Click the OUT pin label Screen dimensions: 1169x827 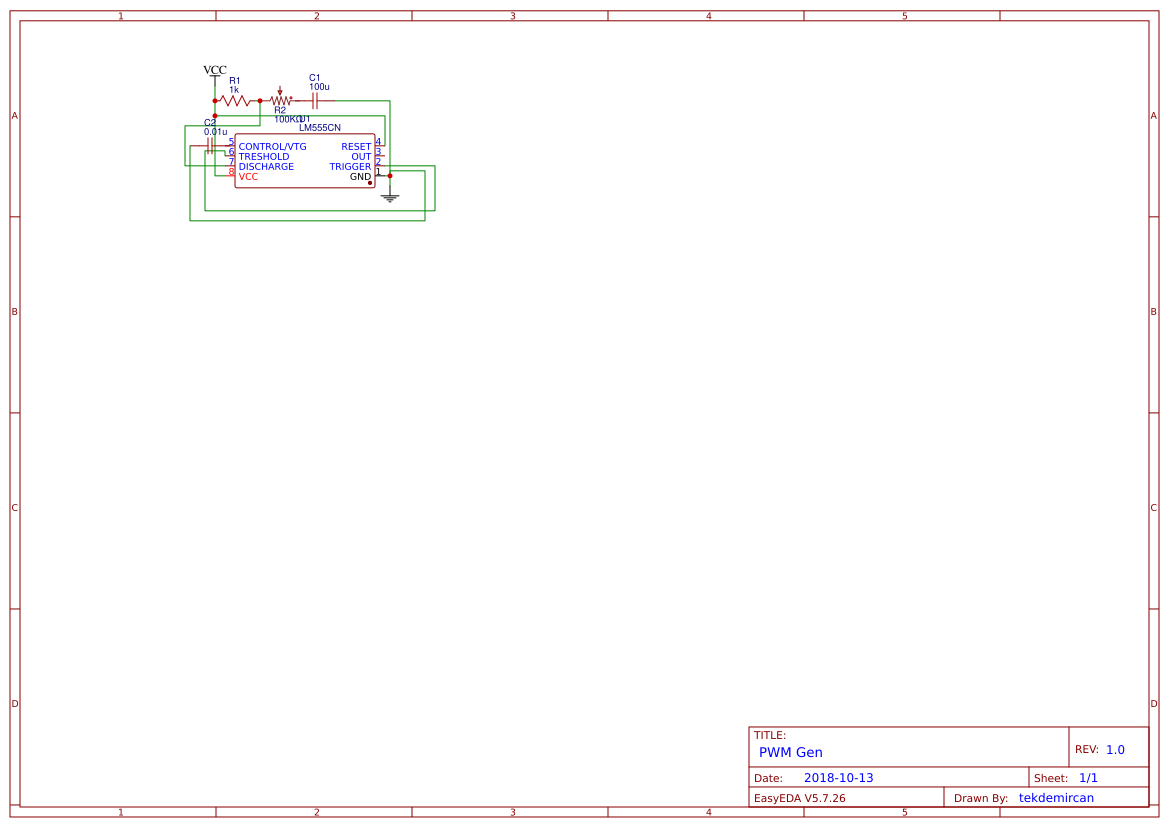[x=361, y=156]
